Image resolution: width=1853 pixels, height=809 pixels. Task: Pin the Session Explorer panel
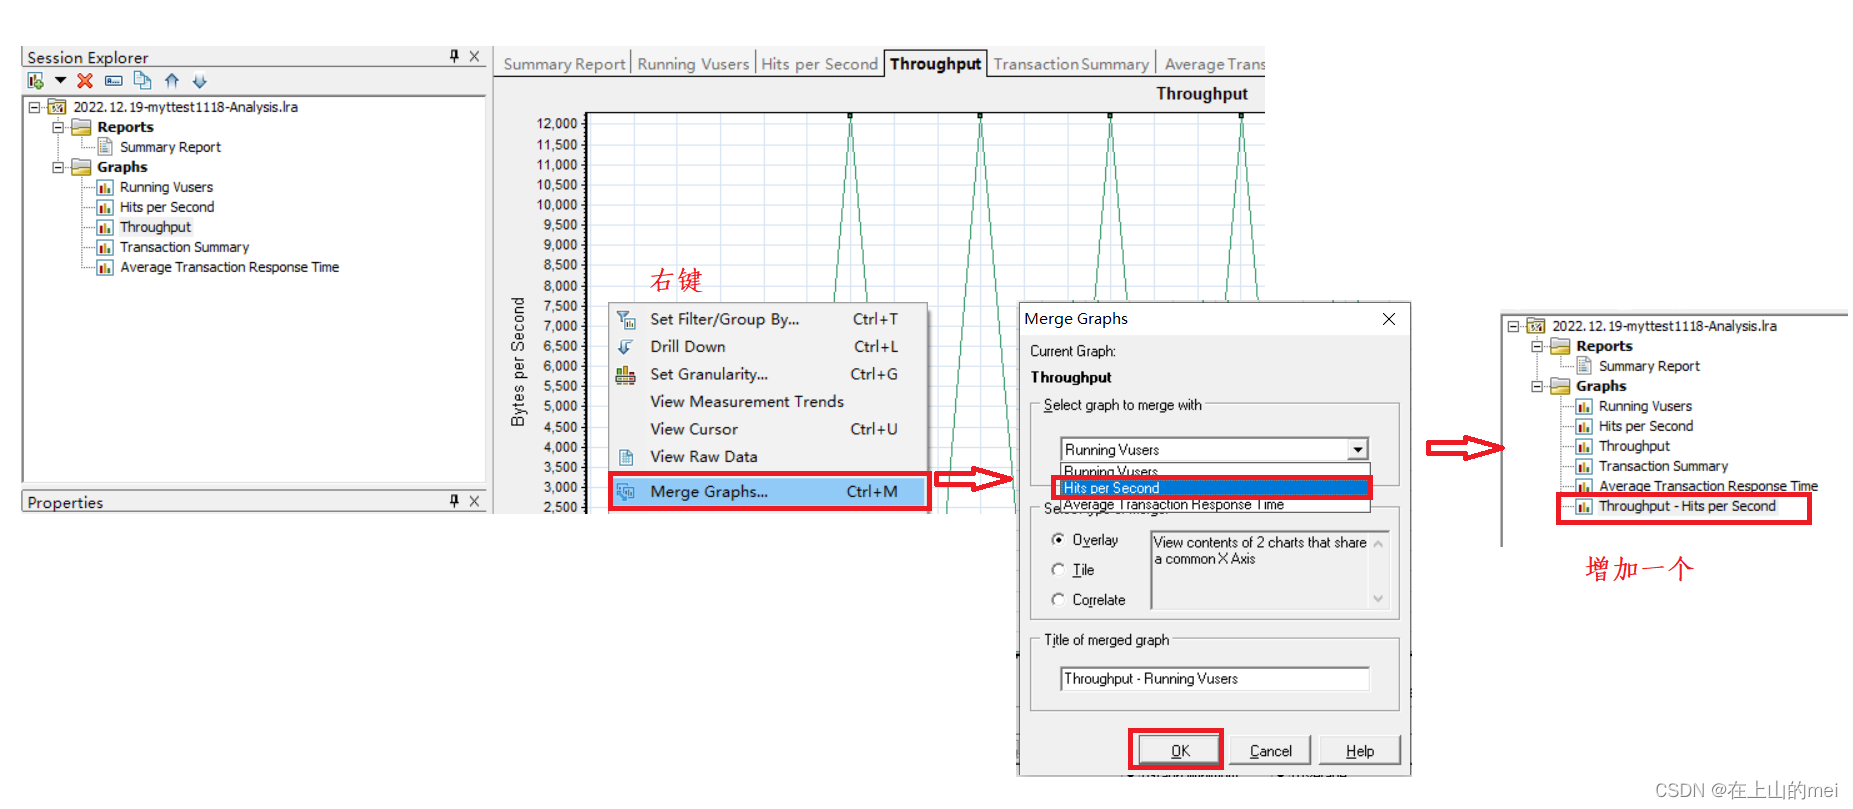pos(454,56)
